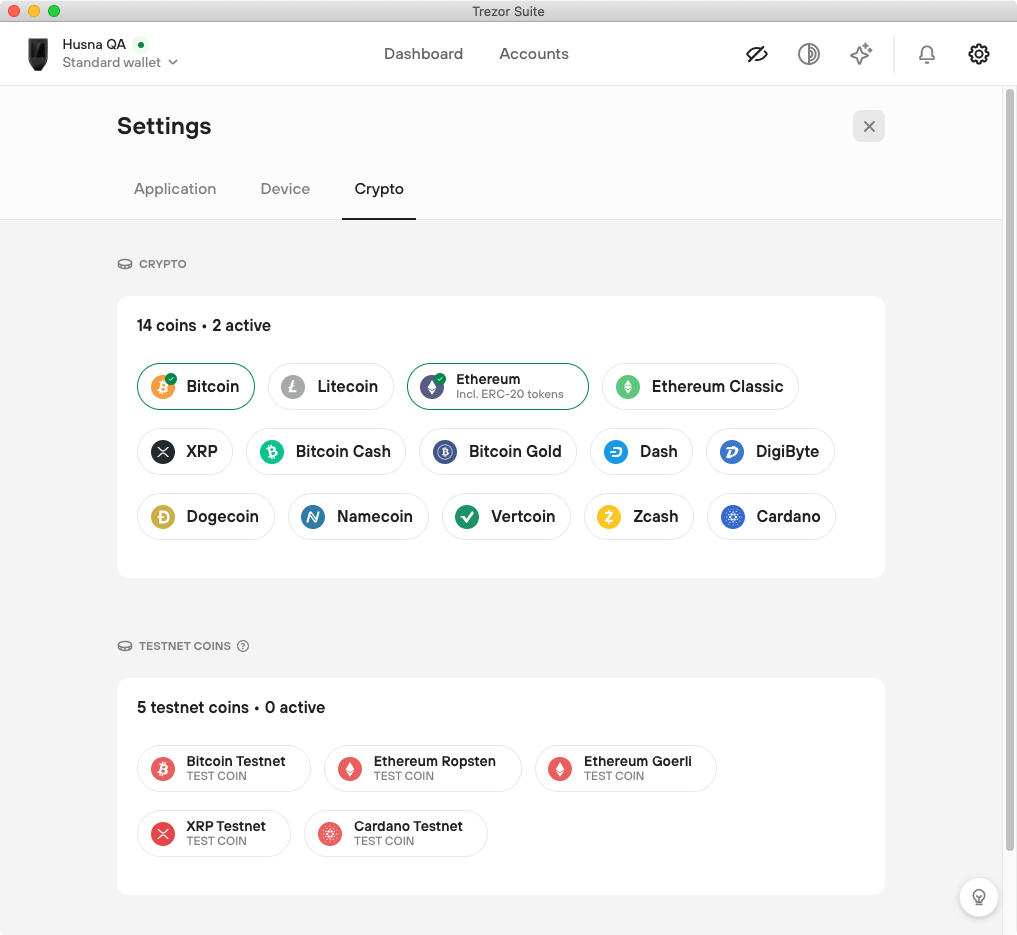Screen dimensions: 1017x935
Task: Click the Cardano blue logo
Action: pyautogui.click(x=733, y=516)
